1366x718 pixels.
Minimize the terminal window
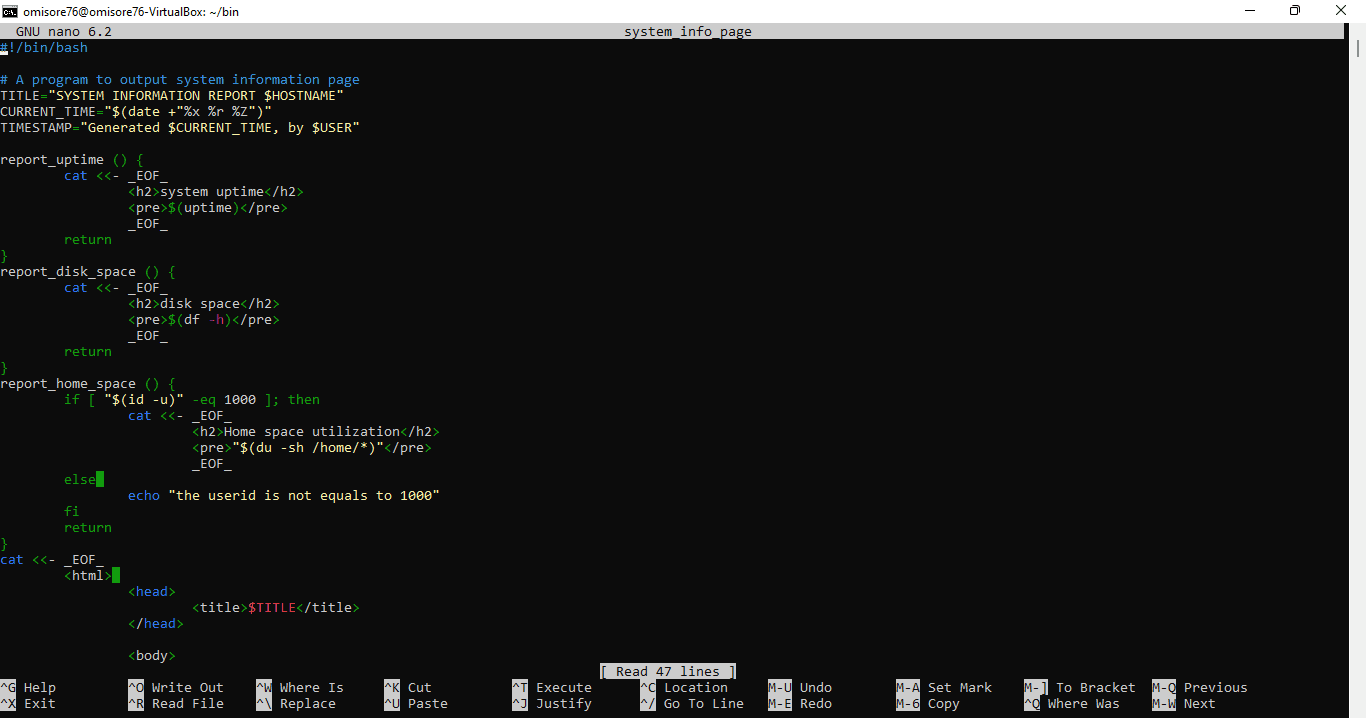[x=1249, y=11]
